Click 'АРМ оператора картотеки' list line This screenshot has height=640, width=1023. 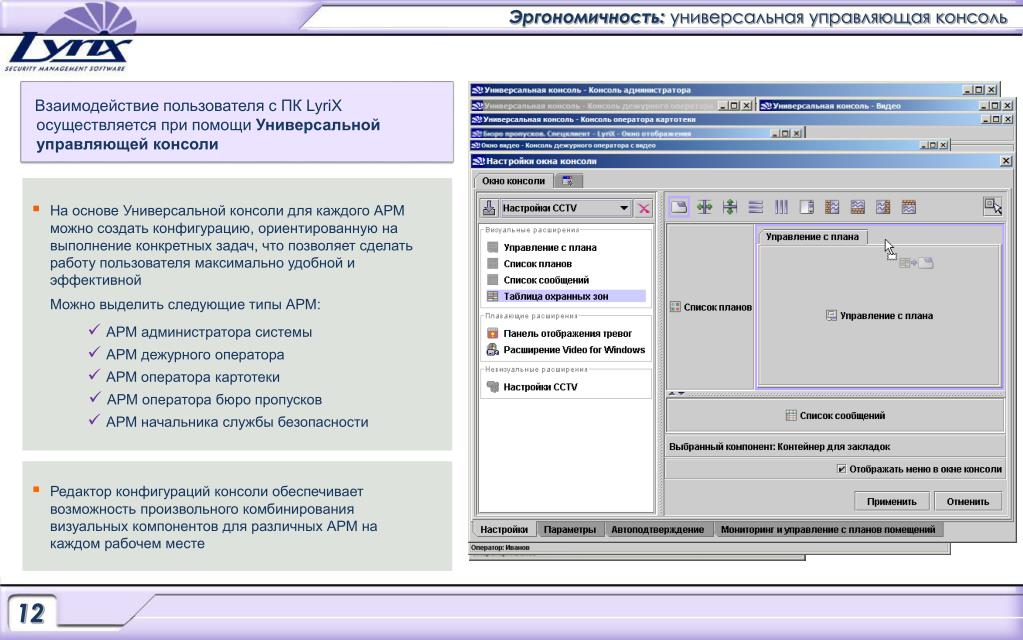(x=192, y=377)
